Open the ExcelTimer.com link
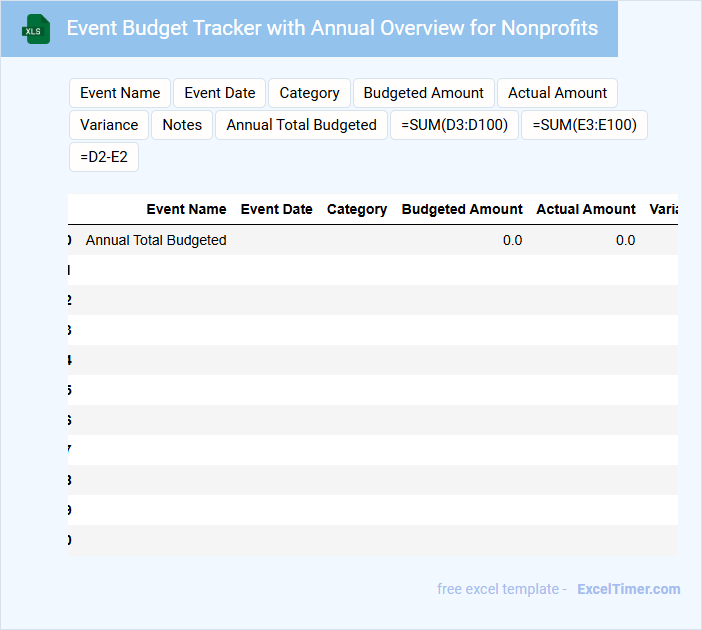 pos(628,589)
